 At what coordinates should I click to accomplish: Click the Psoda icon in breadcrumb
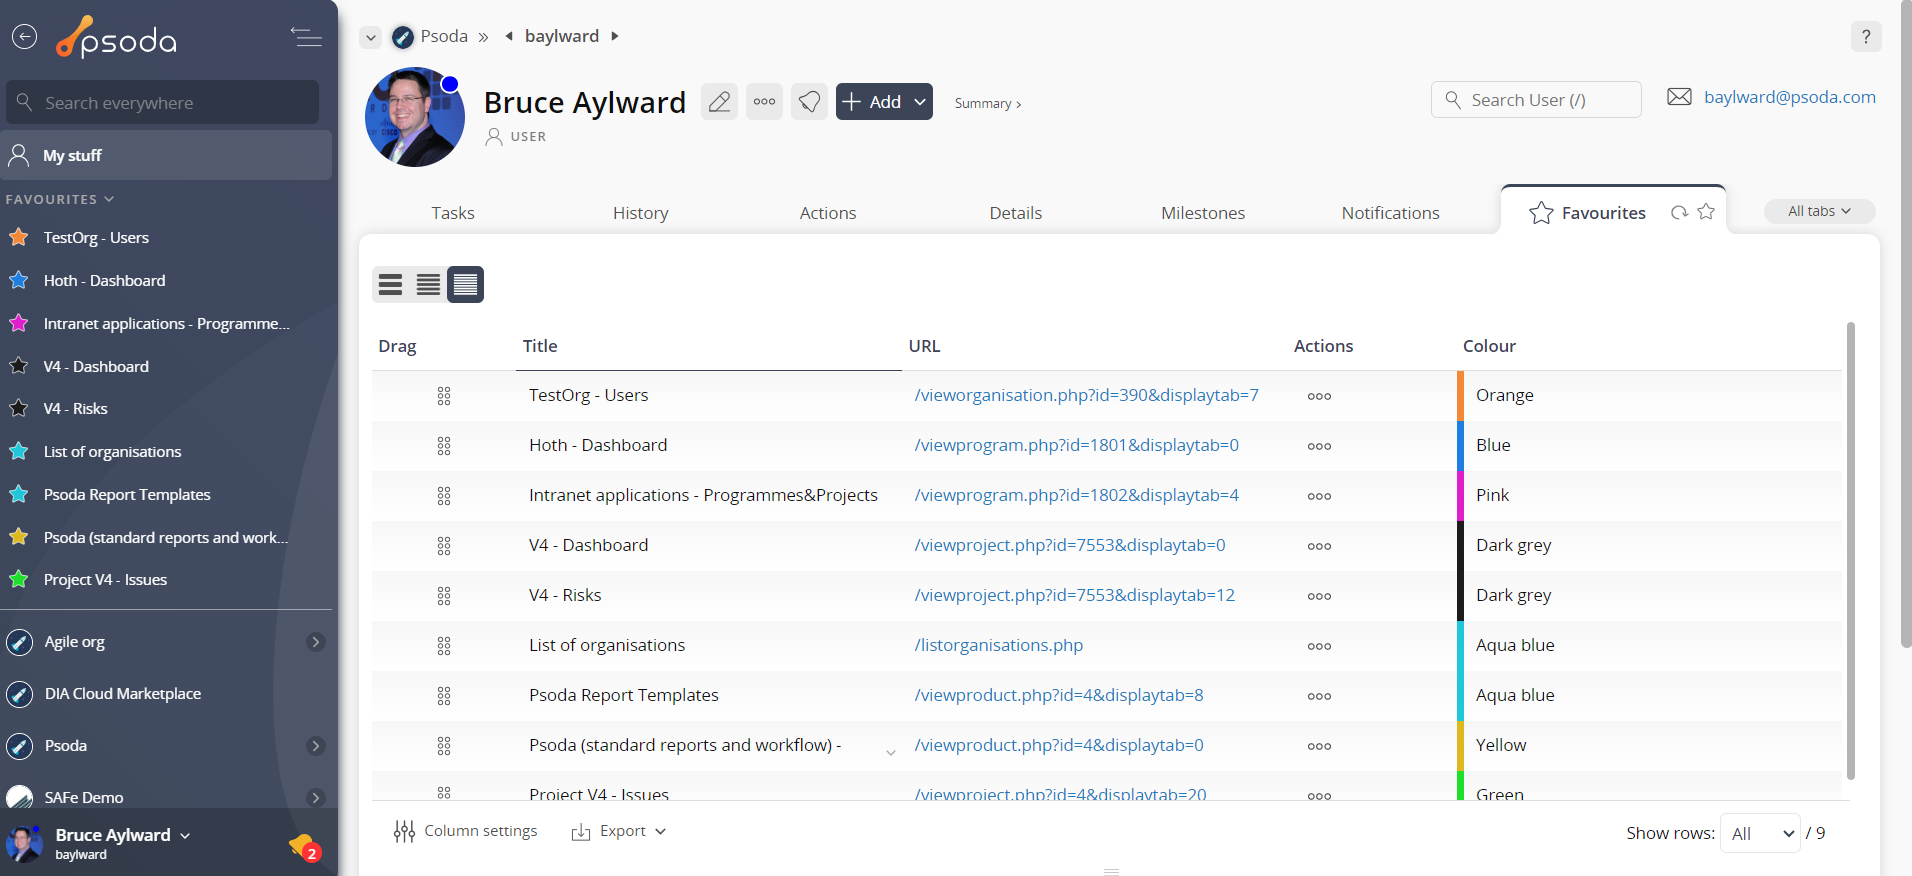(403, 37)
